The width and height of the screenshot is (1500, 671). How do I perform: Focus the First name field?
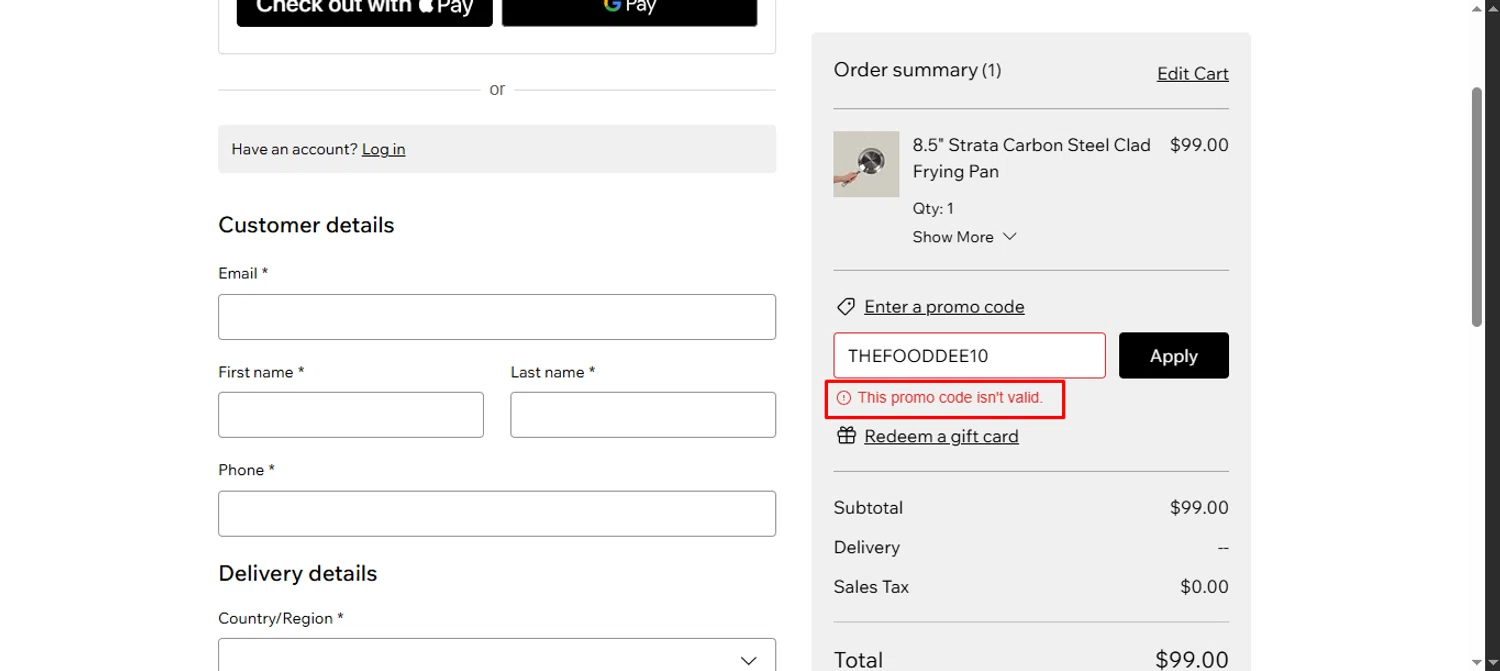click(x=351, y=415)
